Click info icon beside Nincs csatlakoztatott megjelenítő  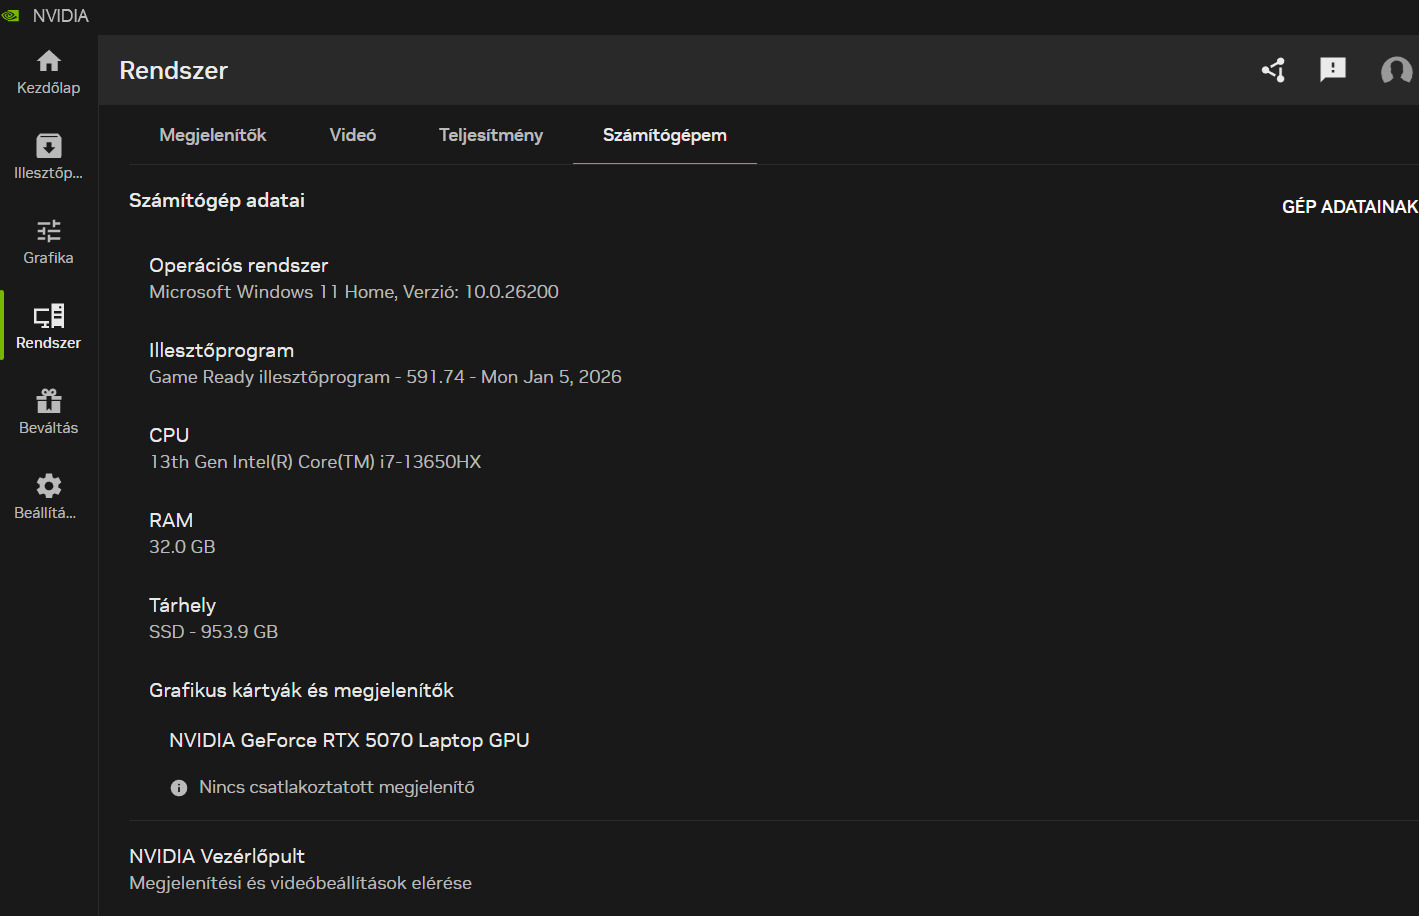click(179, 788)
